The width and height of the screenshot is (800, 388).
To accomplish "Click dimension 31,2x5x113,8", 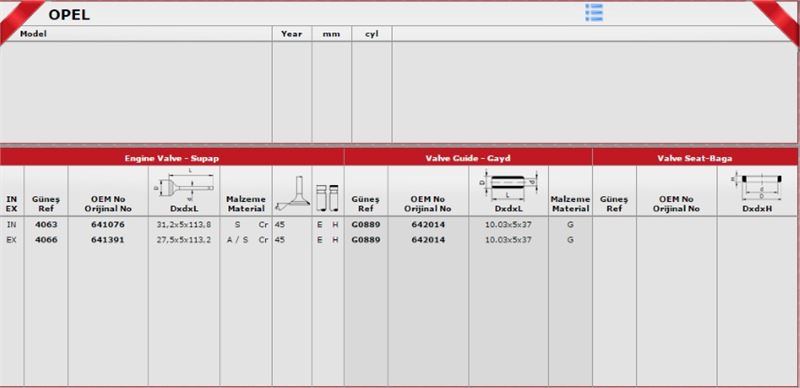I will [x=184, y=224].
